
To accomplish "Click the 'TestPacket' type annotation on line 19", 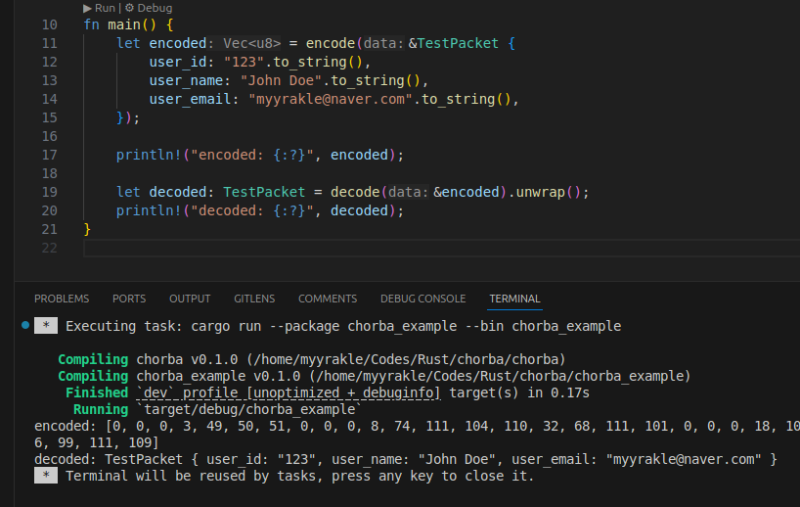I will [x=264, y=192].
